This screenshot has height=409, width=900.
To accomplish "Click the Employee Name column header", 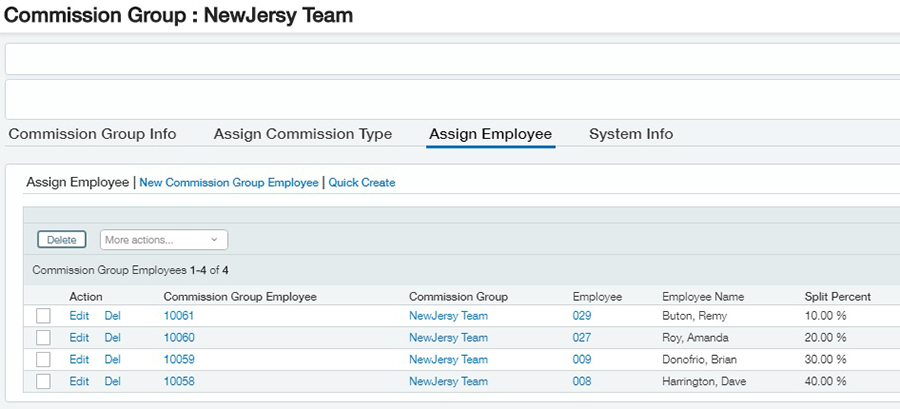I will point(703,297).
